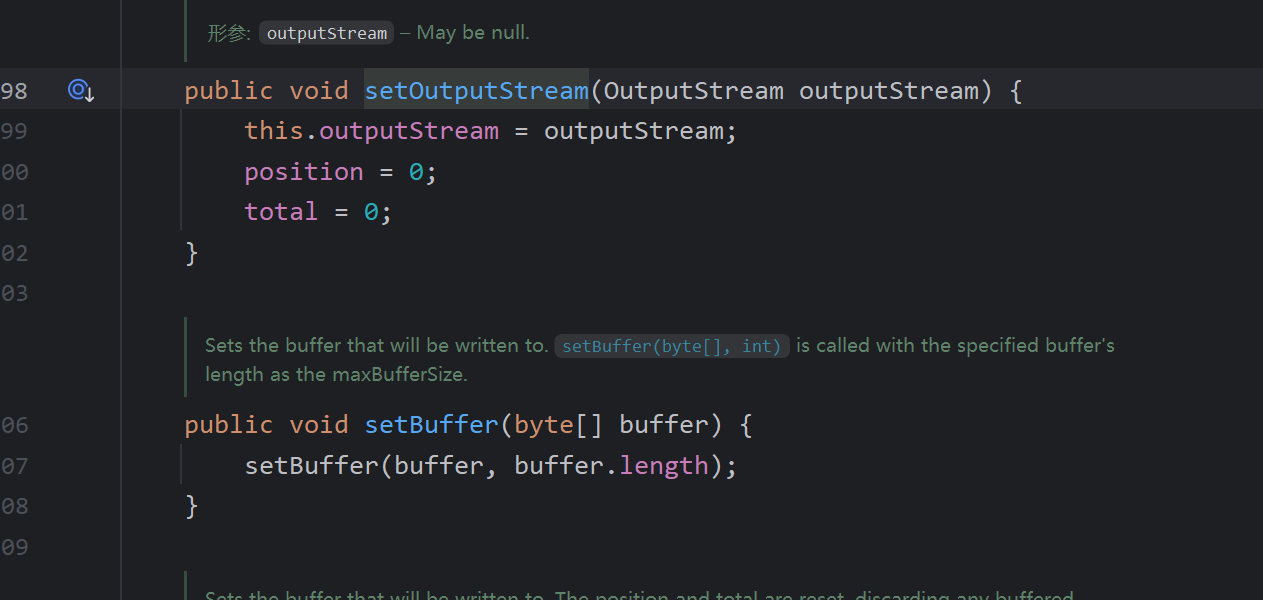Click the 'byte' keyword in the setBuffer parameters

click(x=543, y=425)
